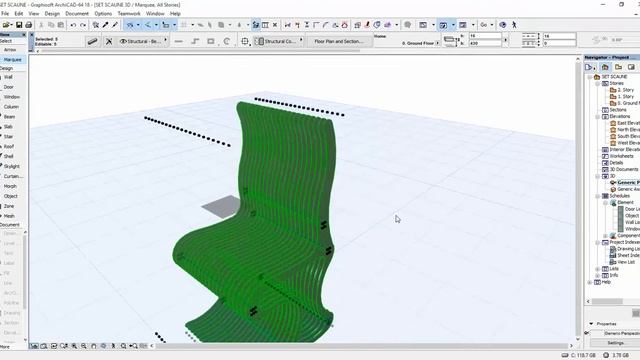Expand the Help node in Navigator
This screenshot has height=360, width=640.
590,282
